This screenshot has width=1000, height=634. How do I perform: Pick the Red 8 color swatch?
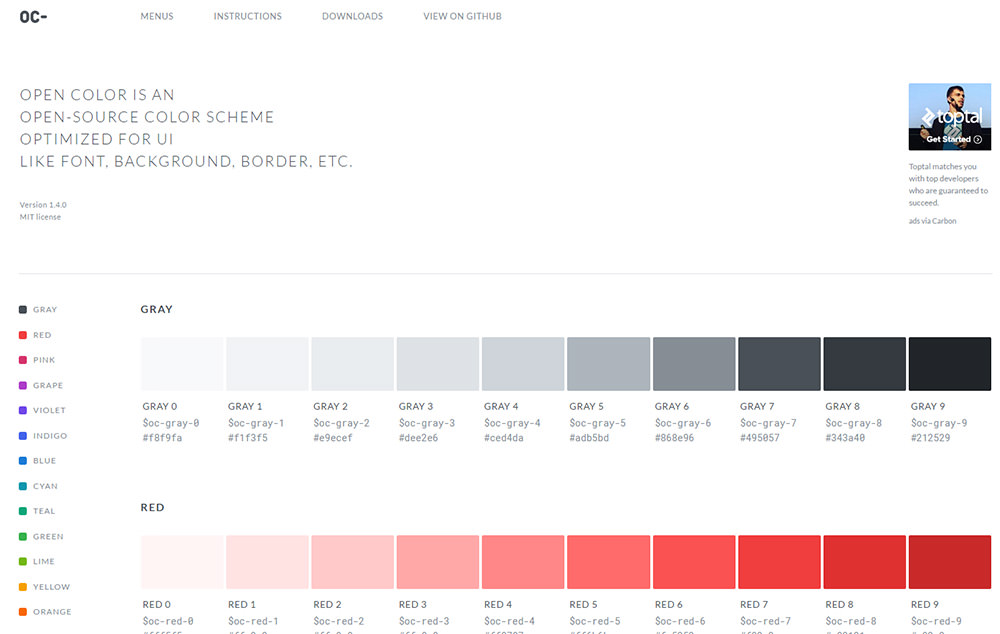(x=865, y=562)
